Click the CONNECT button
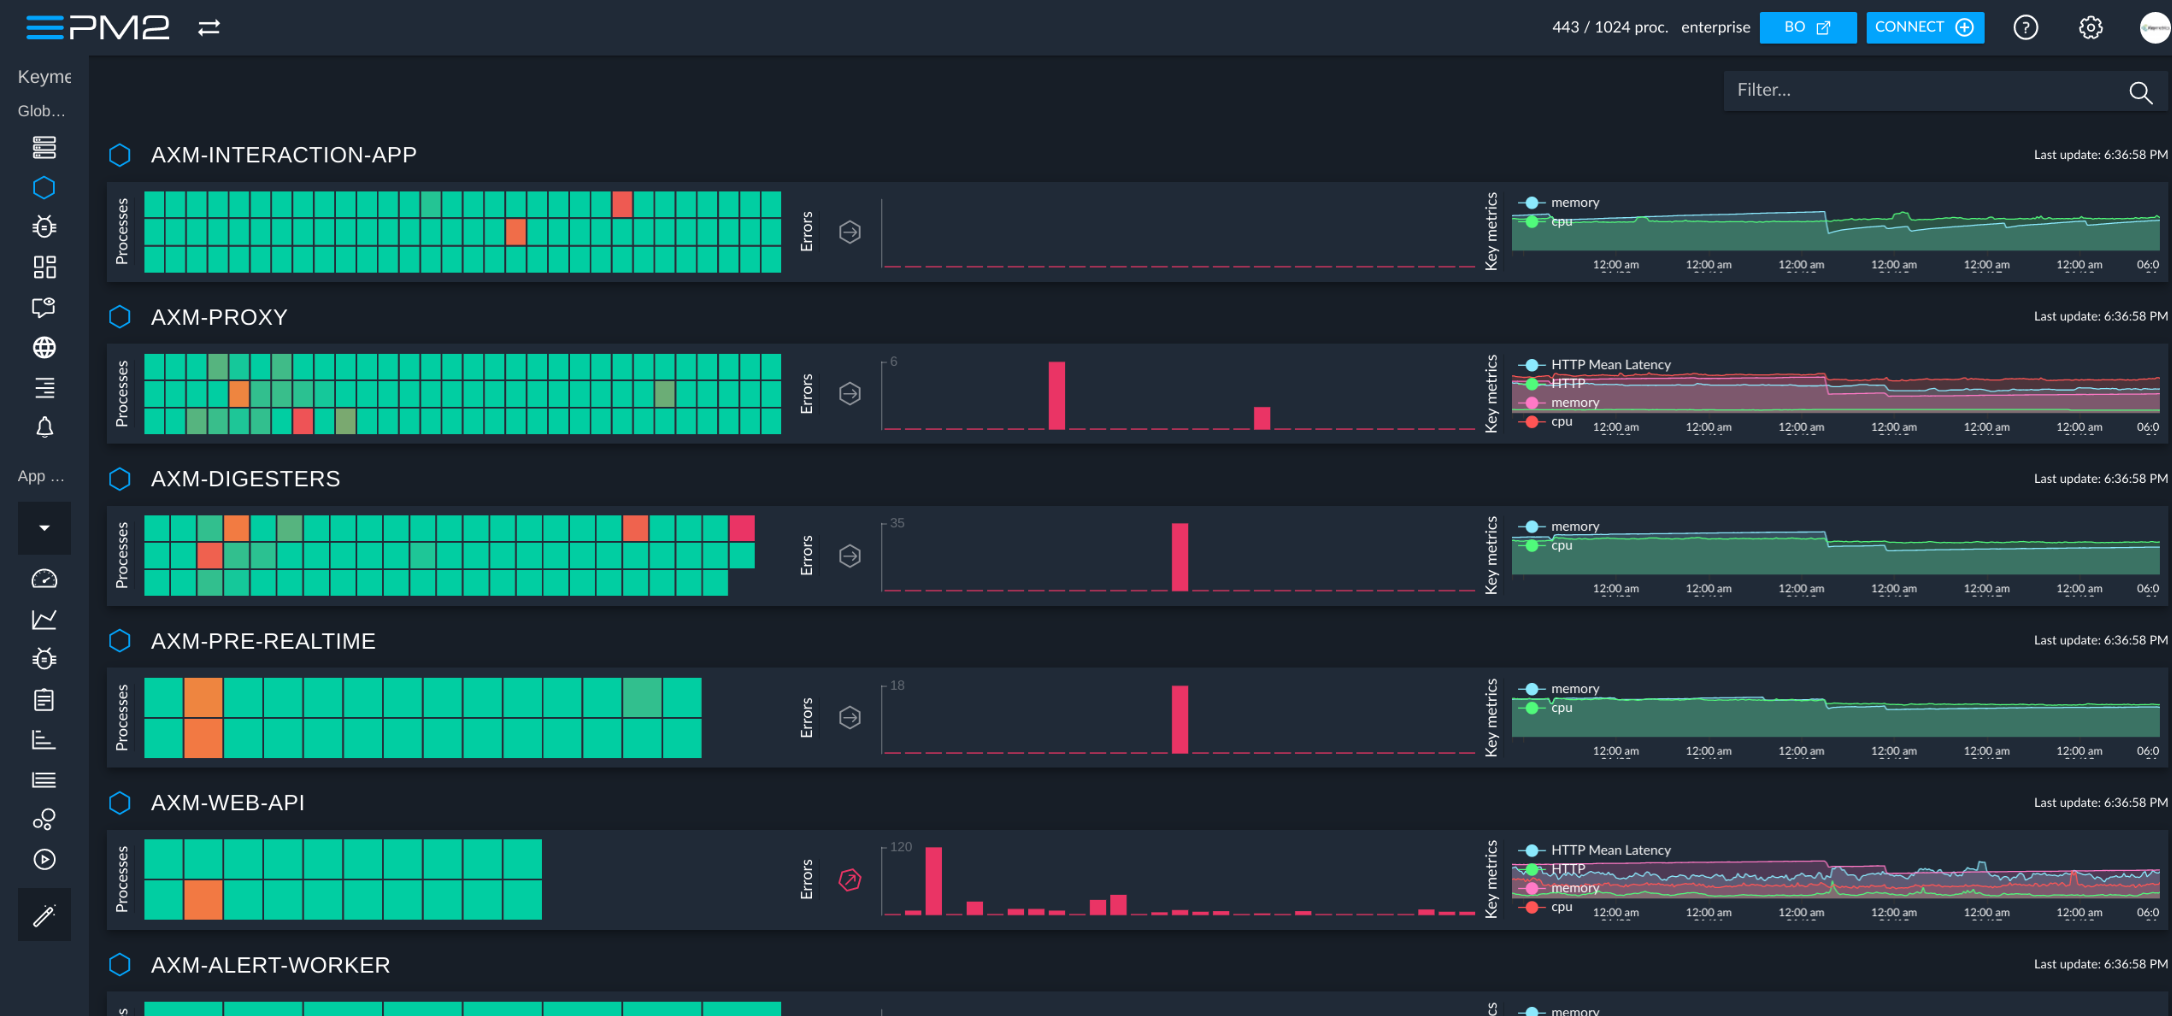The height and width of the screenshot is (1016, 2172). point(1923,27)
